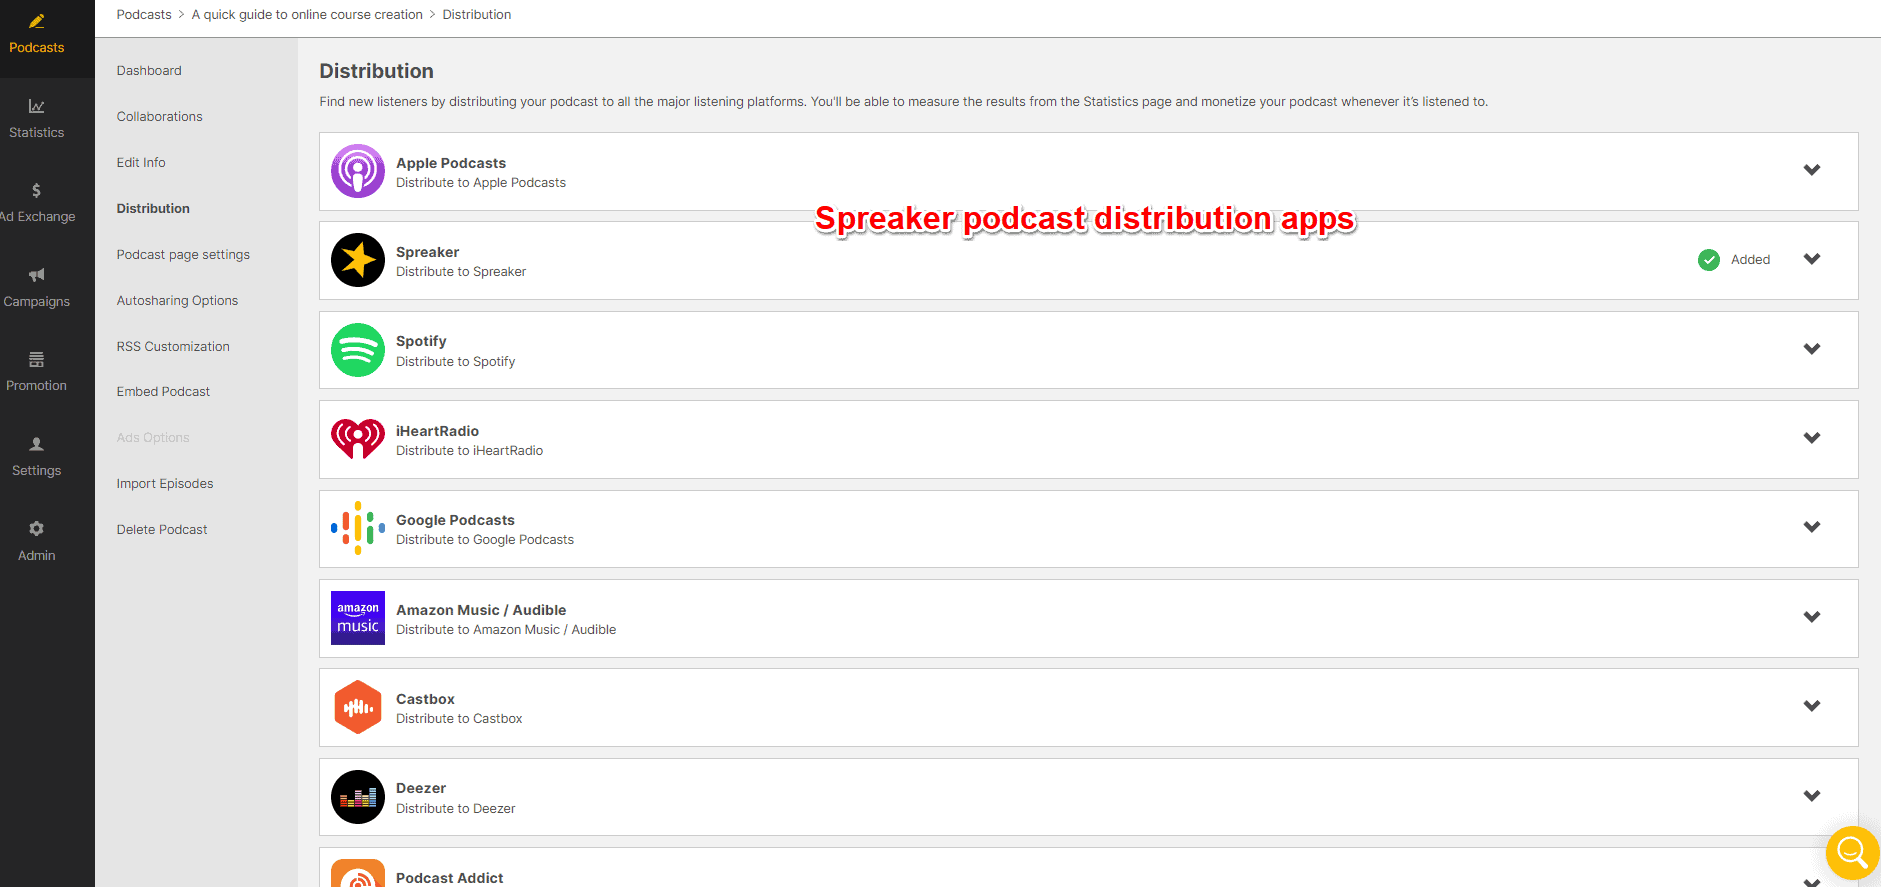Click the 'A quick guide to online course creation' breadcrumb

pos(307,15)
